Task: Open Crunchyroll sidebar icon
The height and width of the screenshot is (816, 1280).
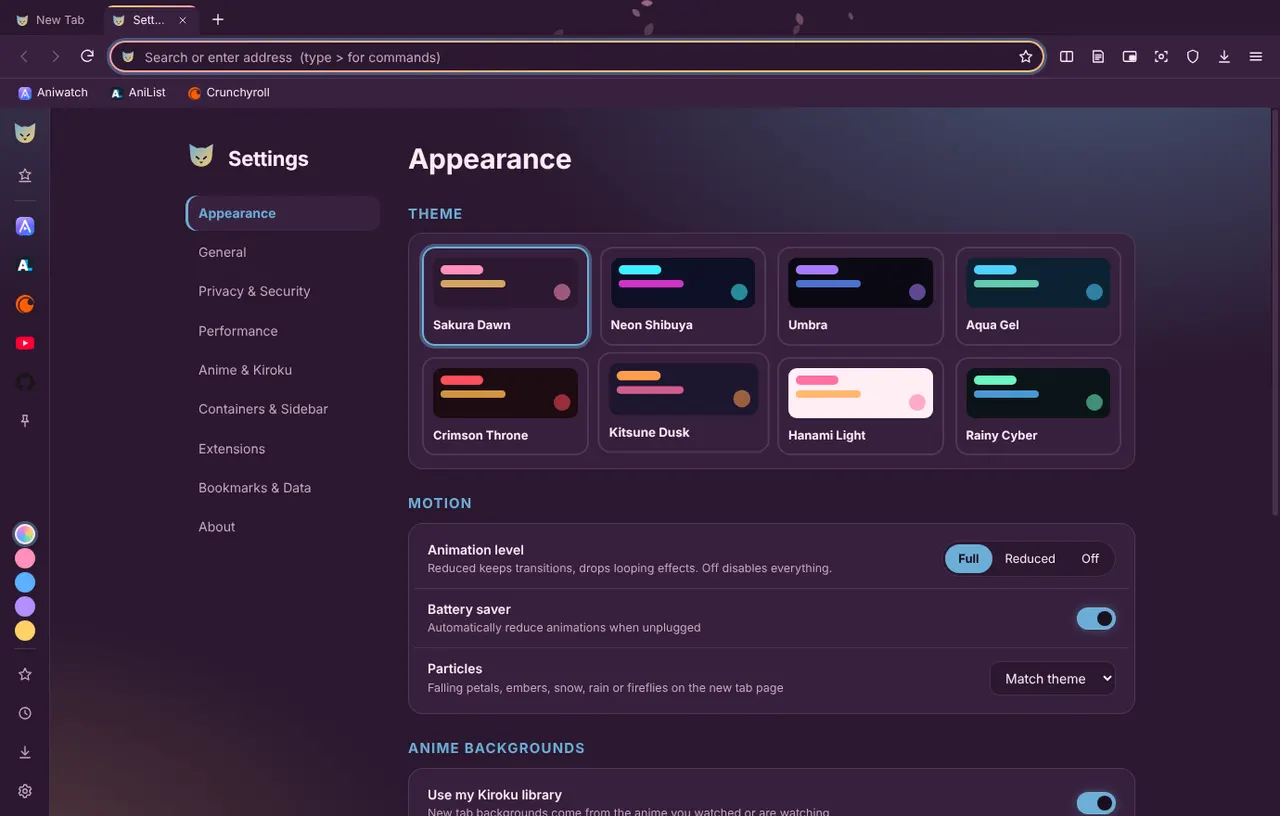Action: point(25,304)
